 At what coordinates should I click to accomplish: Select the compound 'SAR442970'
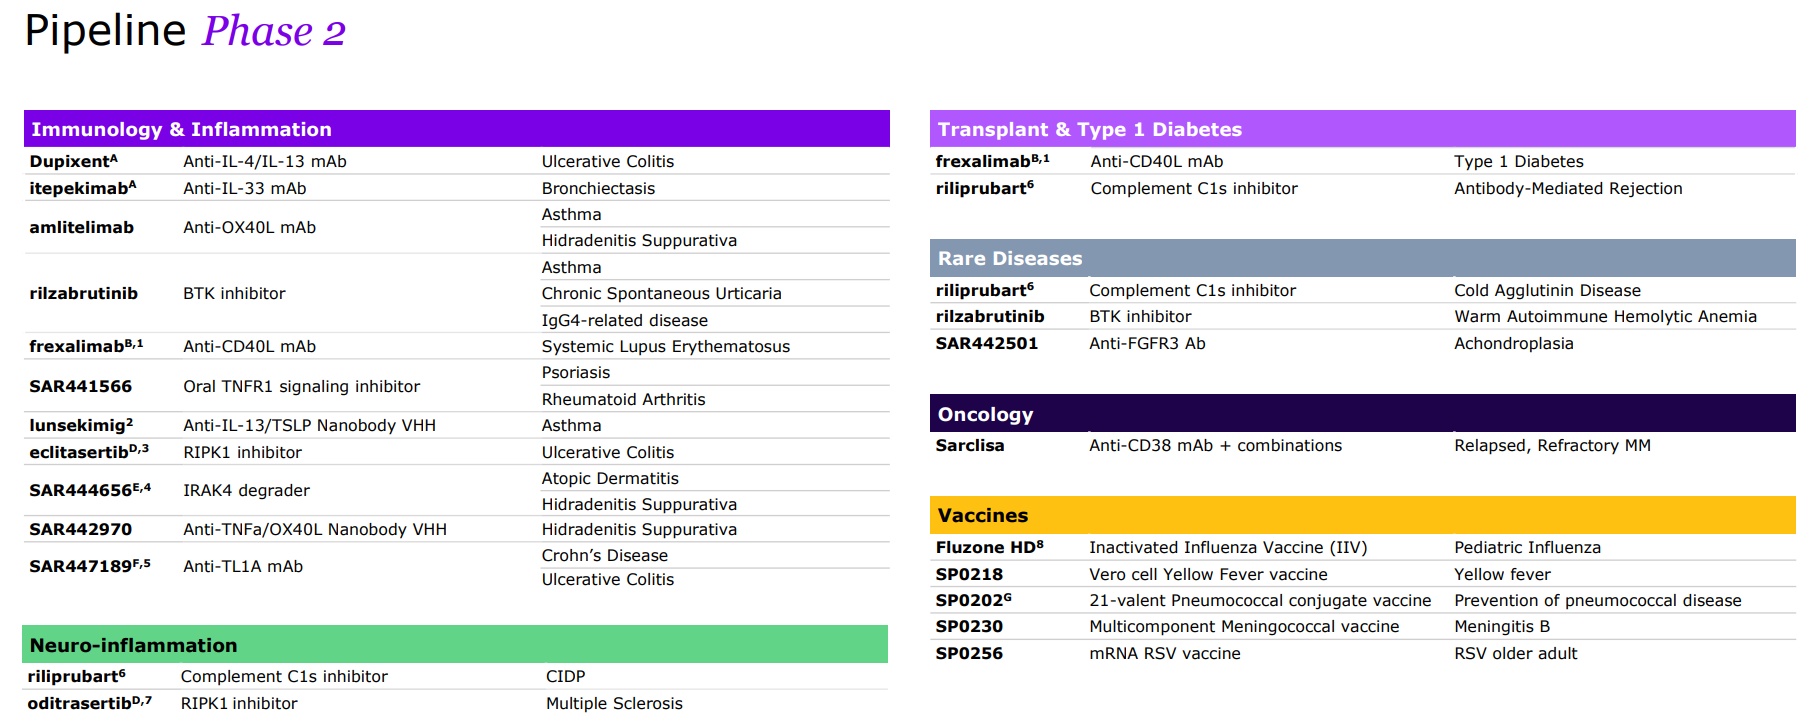tap(81, 529)
